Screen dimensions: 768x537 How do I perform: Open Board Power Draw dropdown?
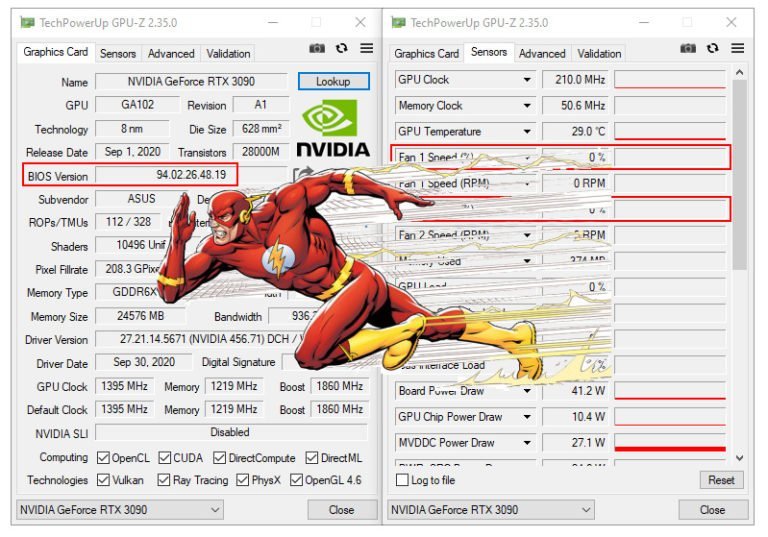point(527,391)
